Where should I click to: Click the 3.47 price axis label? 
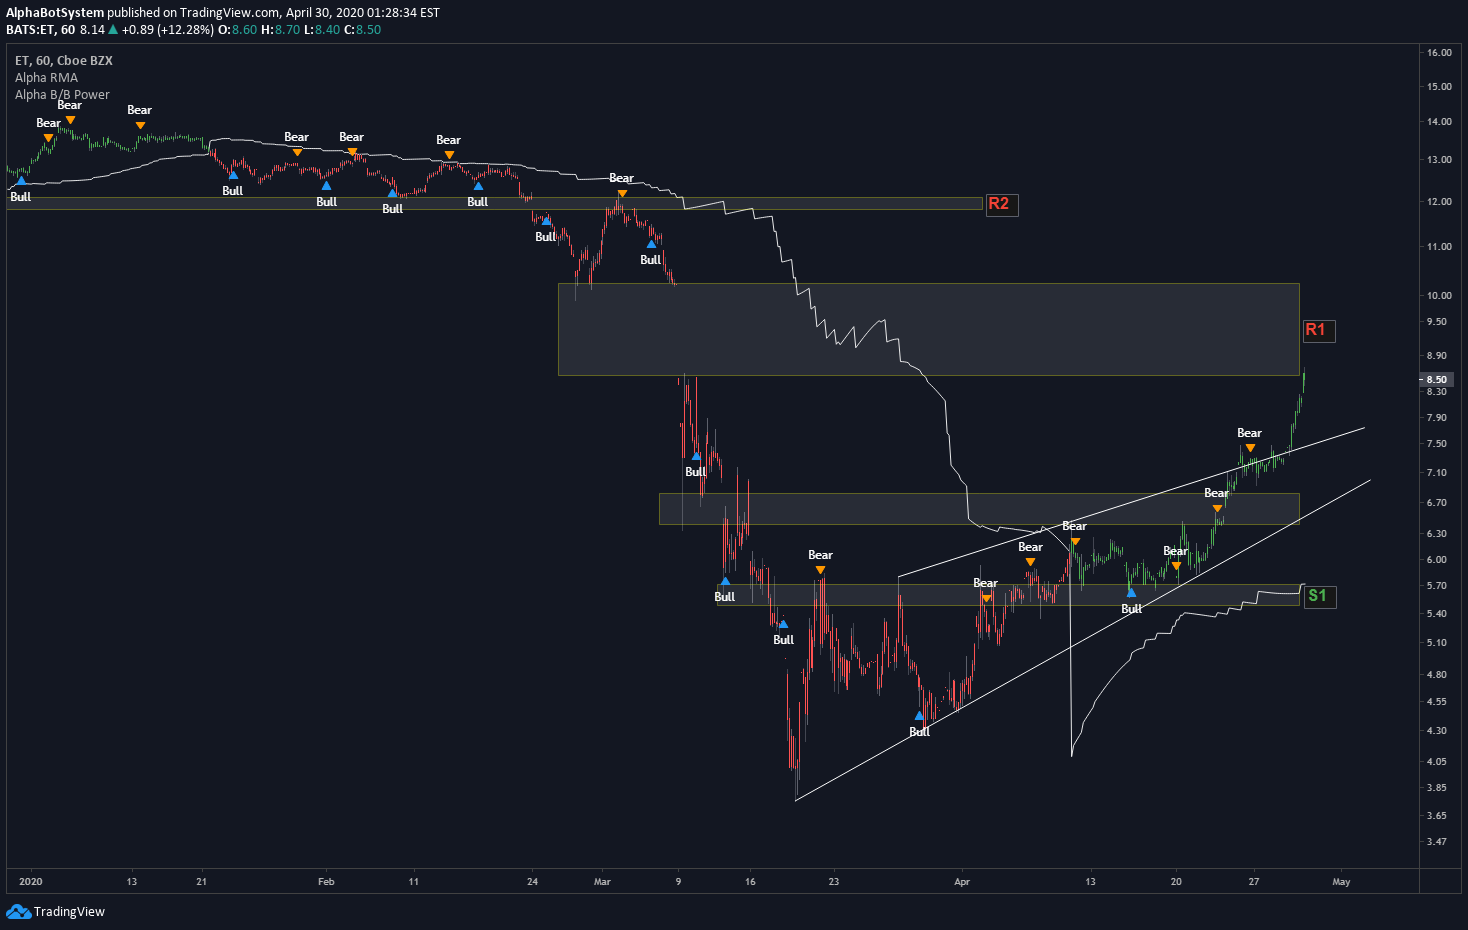click(x=1437, y=842)
